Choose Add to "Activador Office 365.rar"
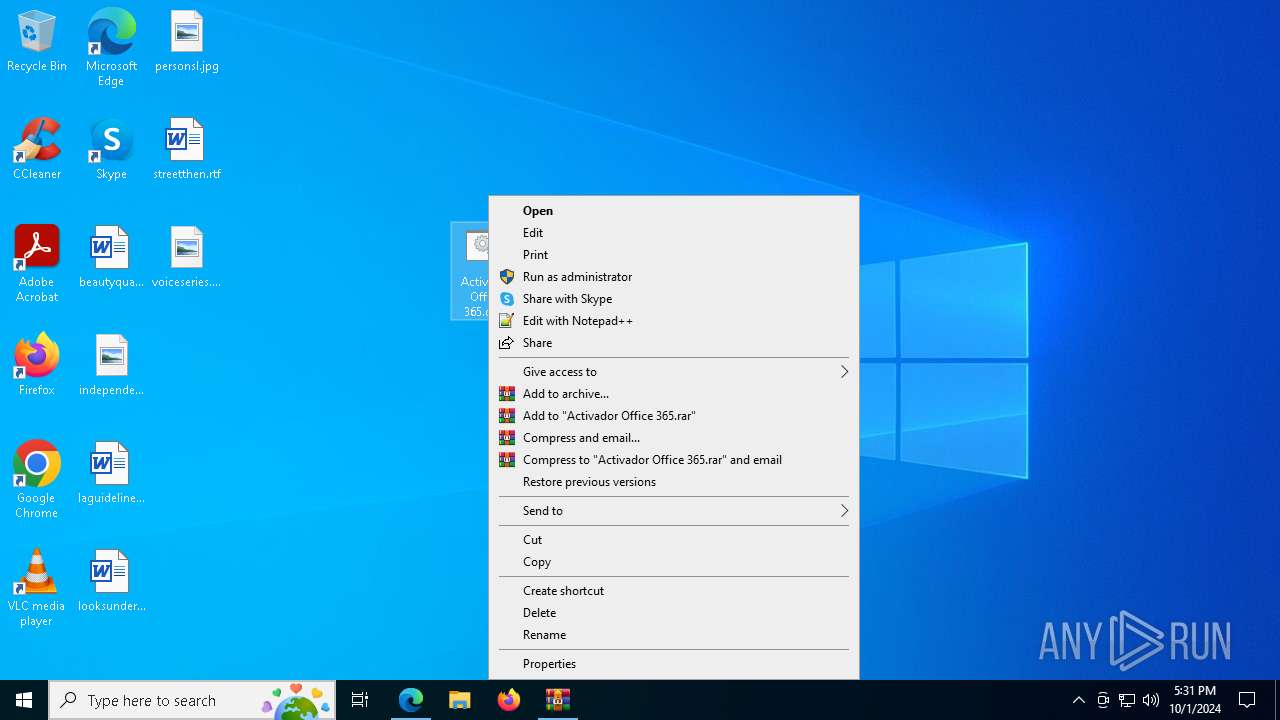The image size is (1280, 720). coord(674,416)
